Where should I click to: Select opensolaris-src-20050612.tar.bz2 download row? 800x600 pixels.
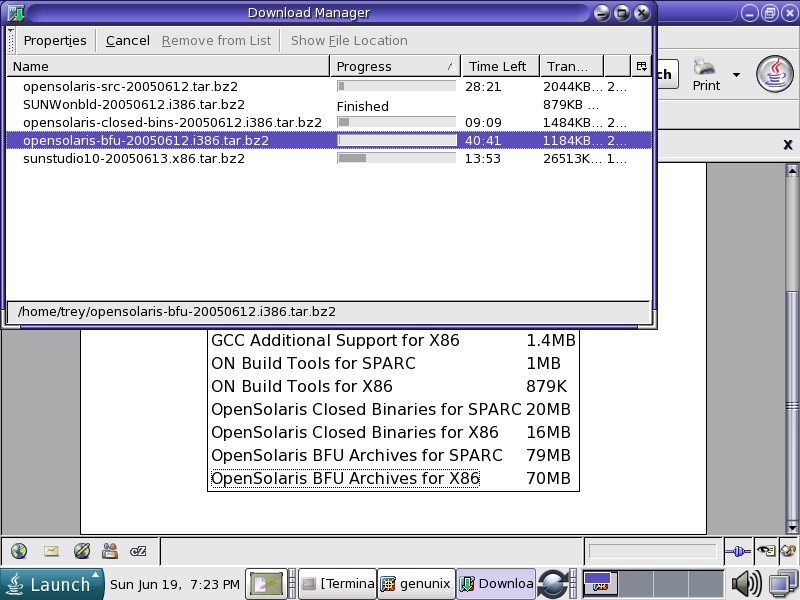[x=329, y=86]
